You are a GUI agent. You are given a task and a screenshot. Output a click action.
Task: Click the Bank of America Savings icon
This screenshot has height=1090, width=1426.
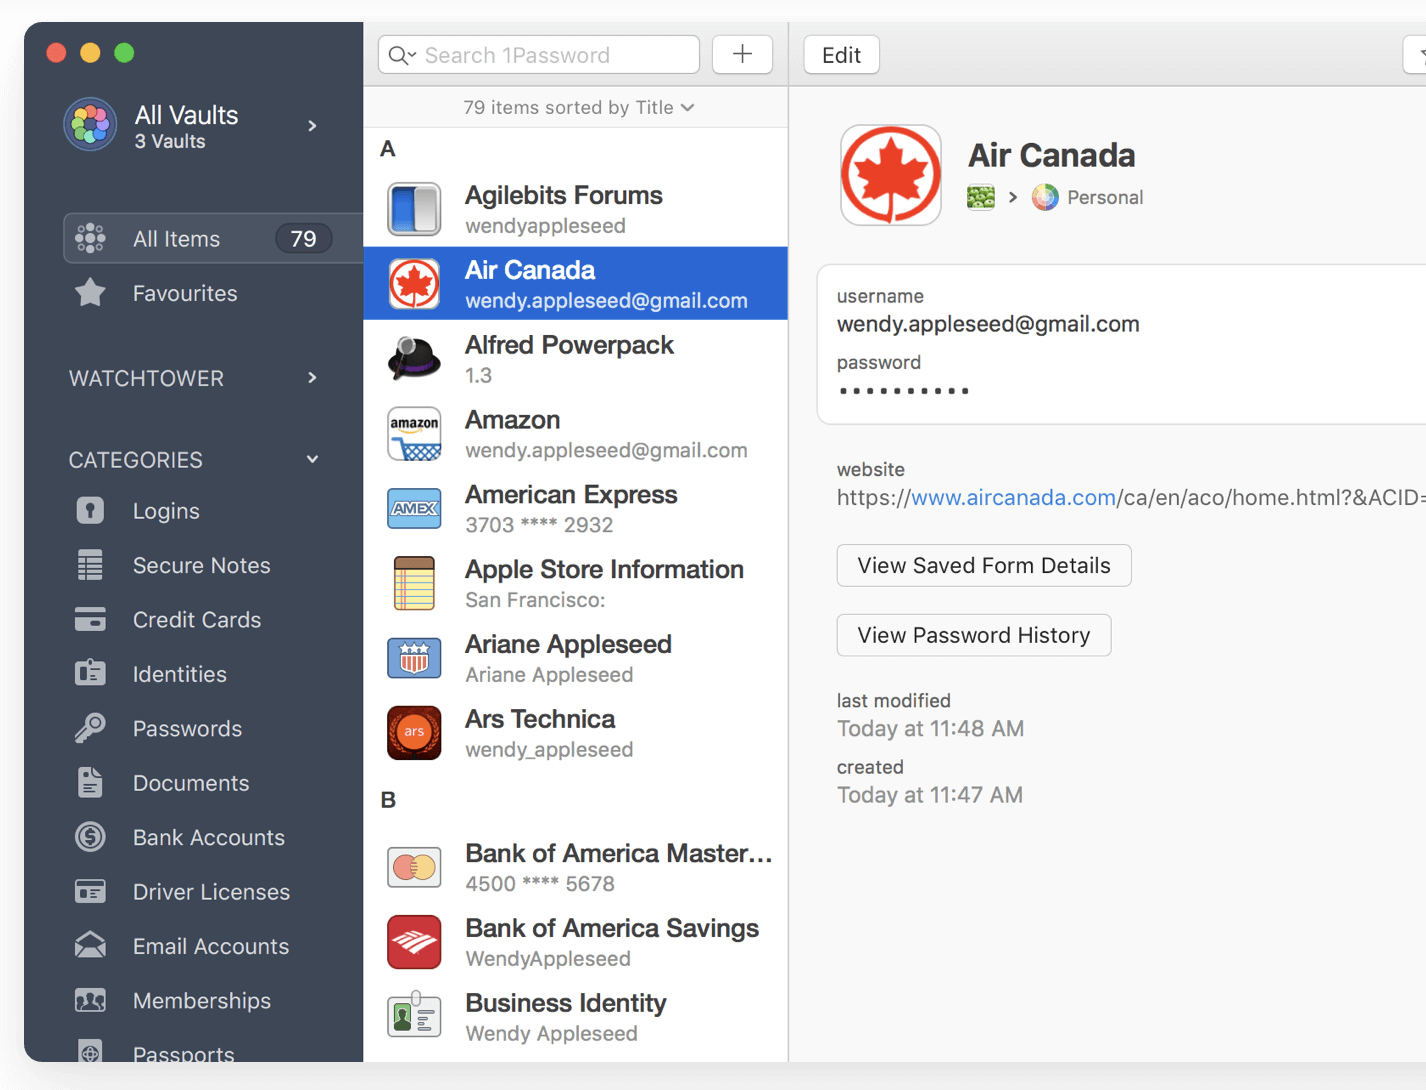[414, 942]
